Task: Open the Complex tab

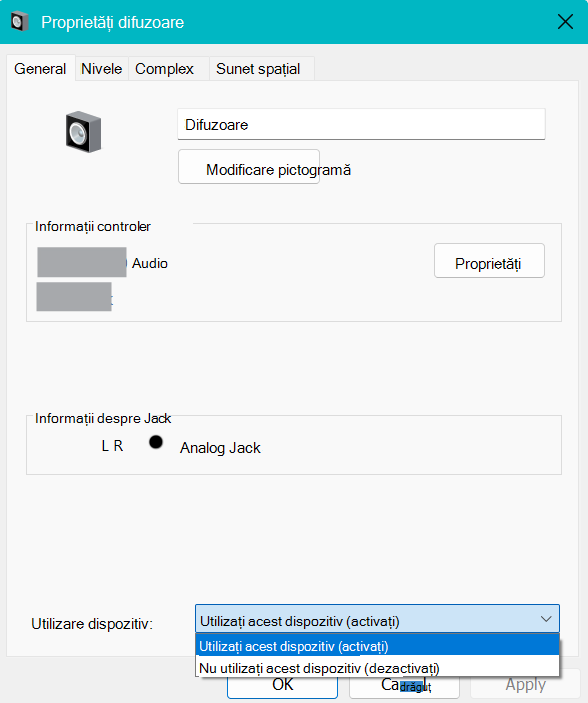Action: (x=165, y=69)
